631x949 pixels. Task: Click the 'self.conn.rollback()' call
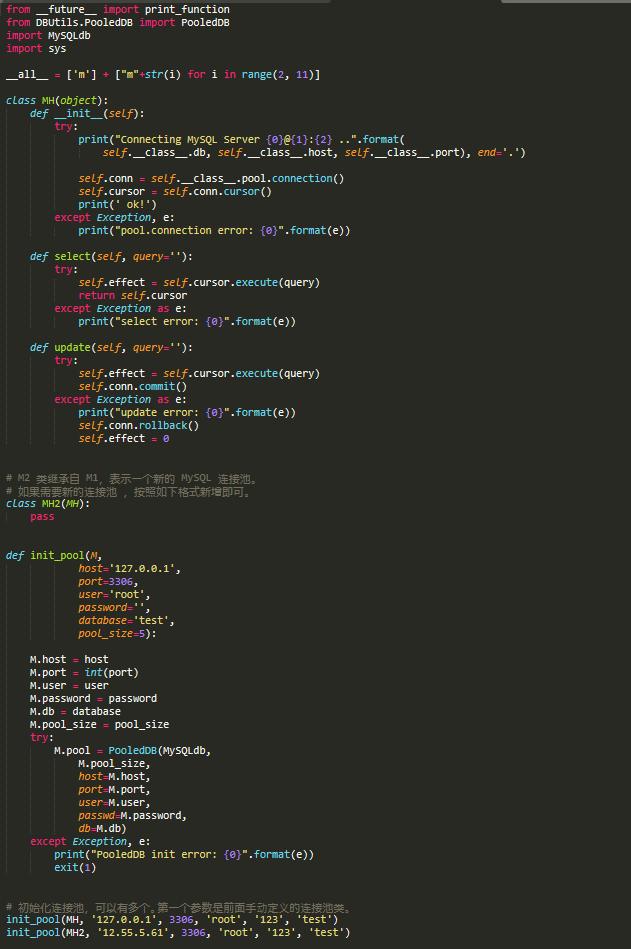[139, 426]
